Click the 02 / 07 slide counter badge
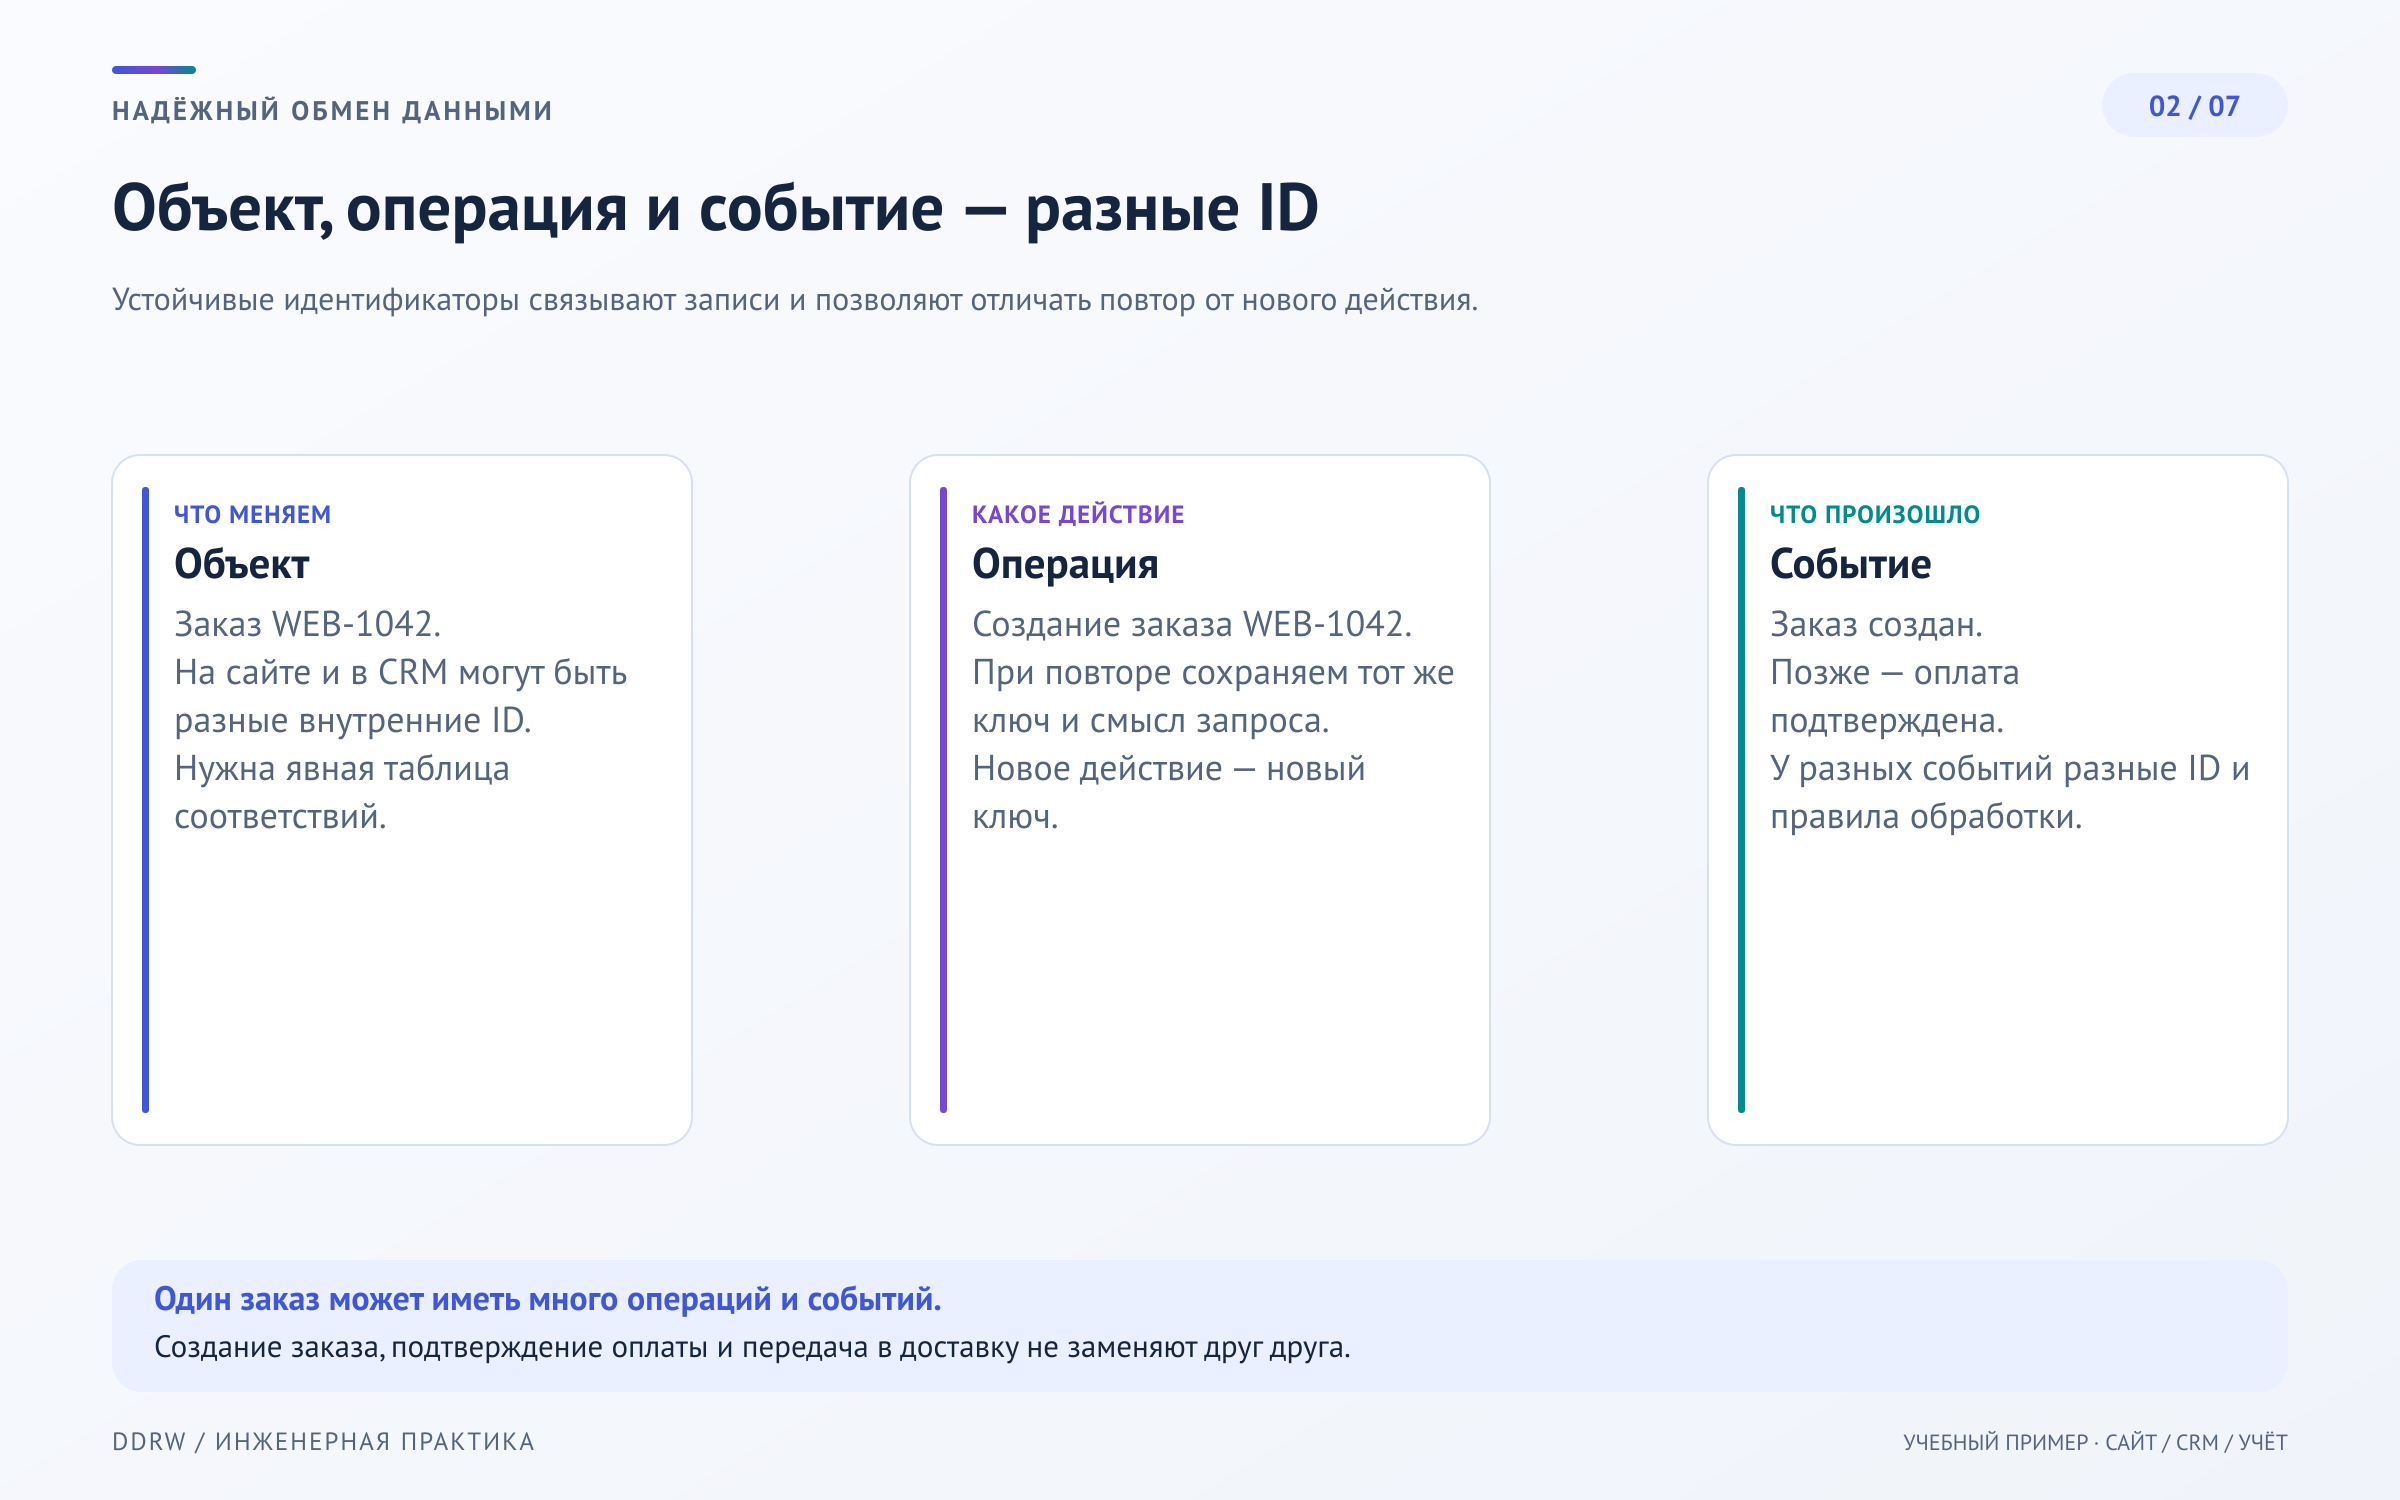This screenshot has width=2400, height=1500. pyautogui.click(x=2194, y=105)
